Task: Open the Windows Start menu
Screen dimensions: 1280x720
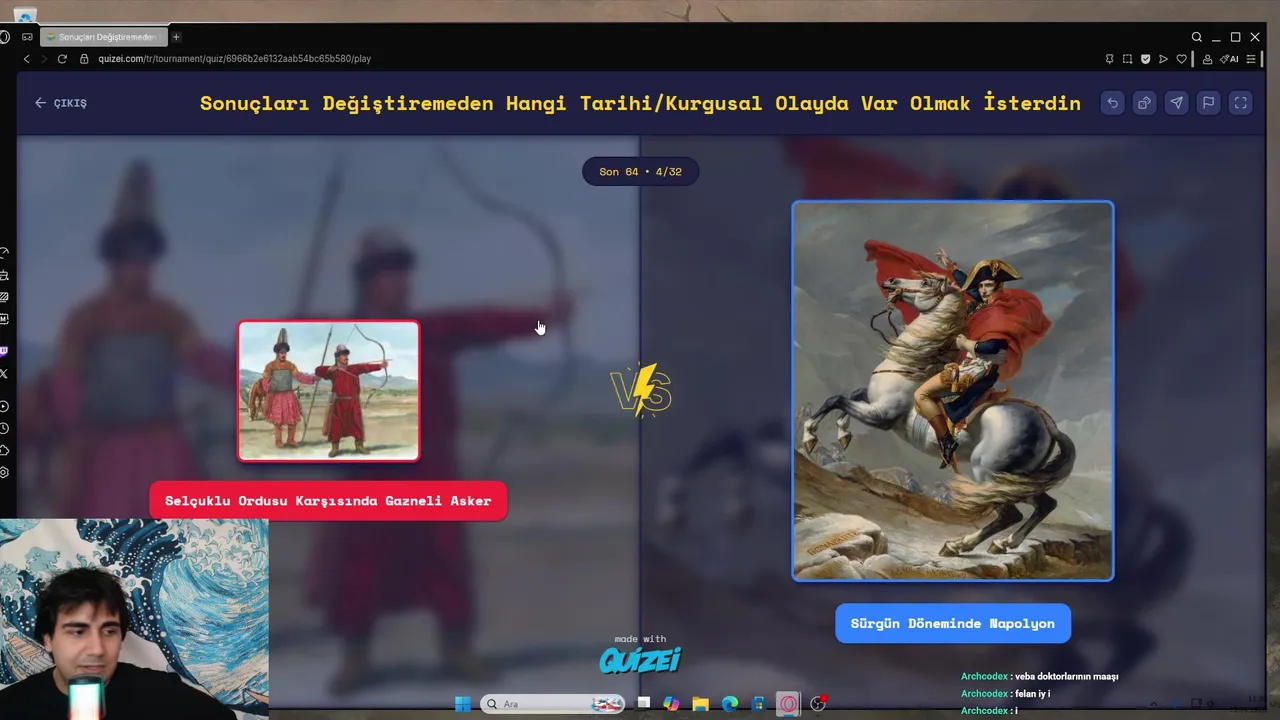Action: pyautogui.click(x=462, y=704)
